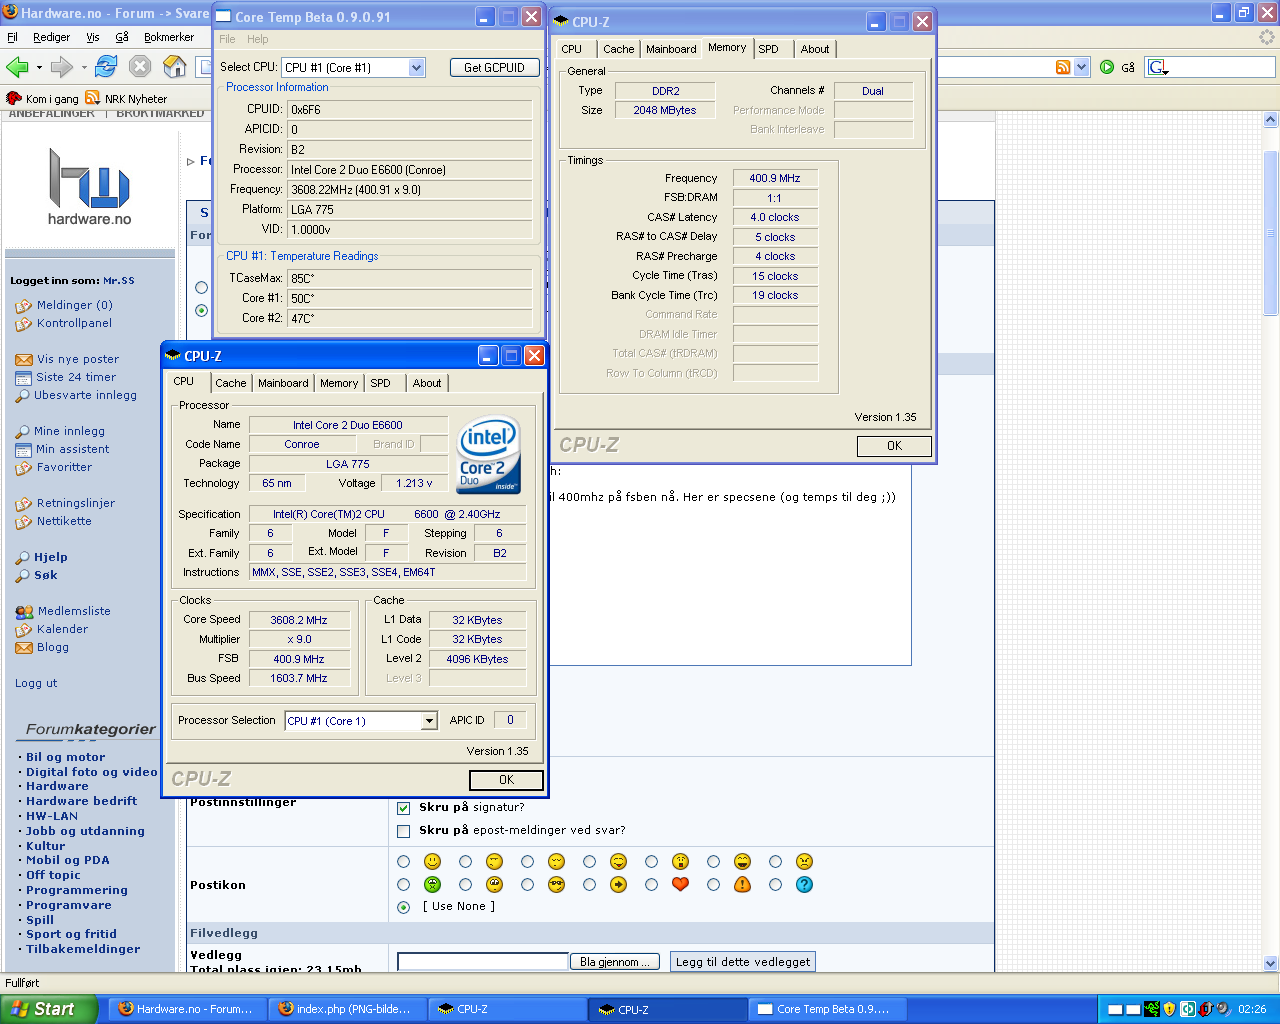This screenshot has height=1024, width=1280.
Task: Click the green Go button beside the address bar
Action: pyautogui.click(x=1107, y=67)
